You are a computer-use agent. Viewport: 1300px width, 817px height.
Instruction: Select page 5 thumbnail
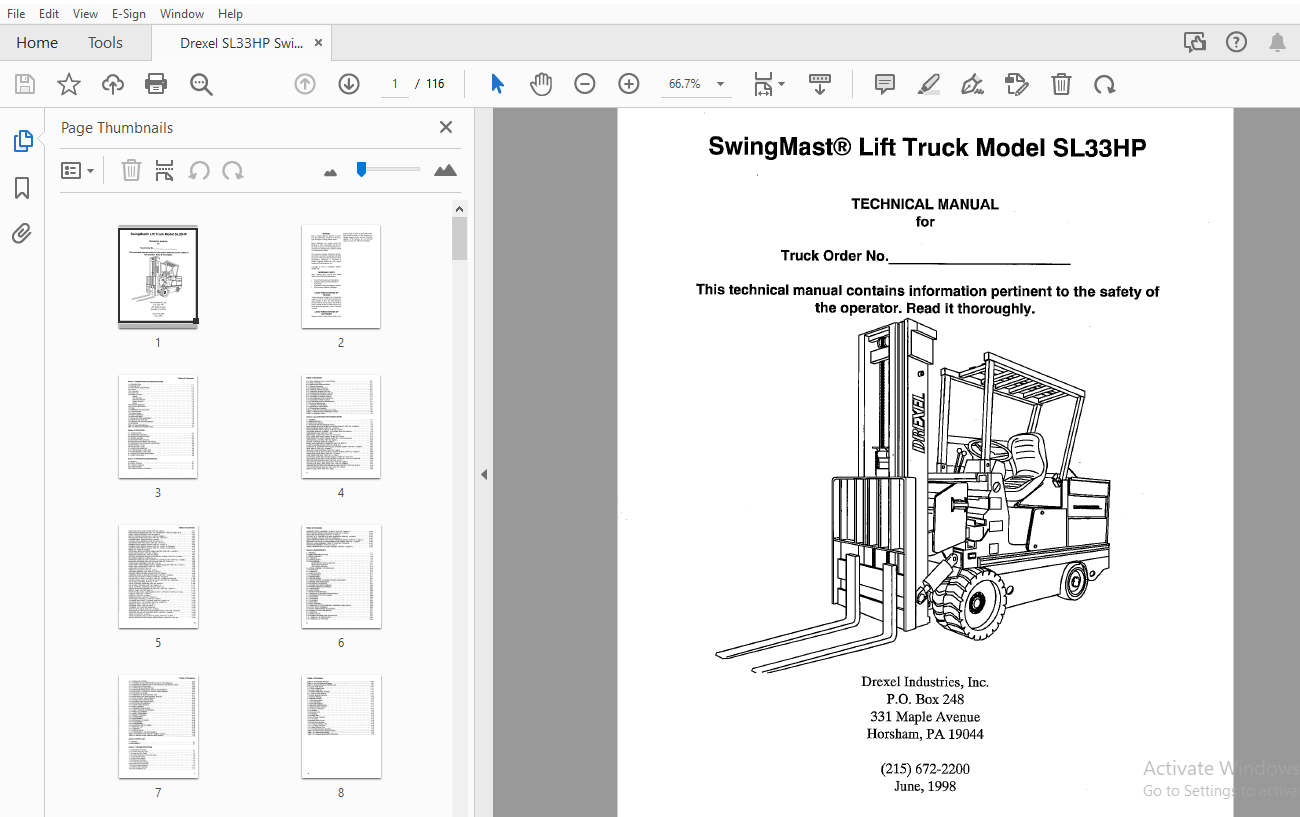coord(158,577)
